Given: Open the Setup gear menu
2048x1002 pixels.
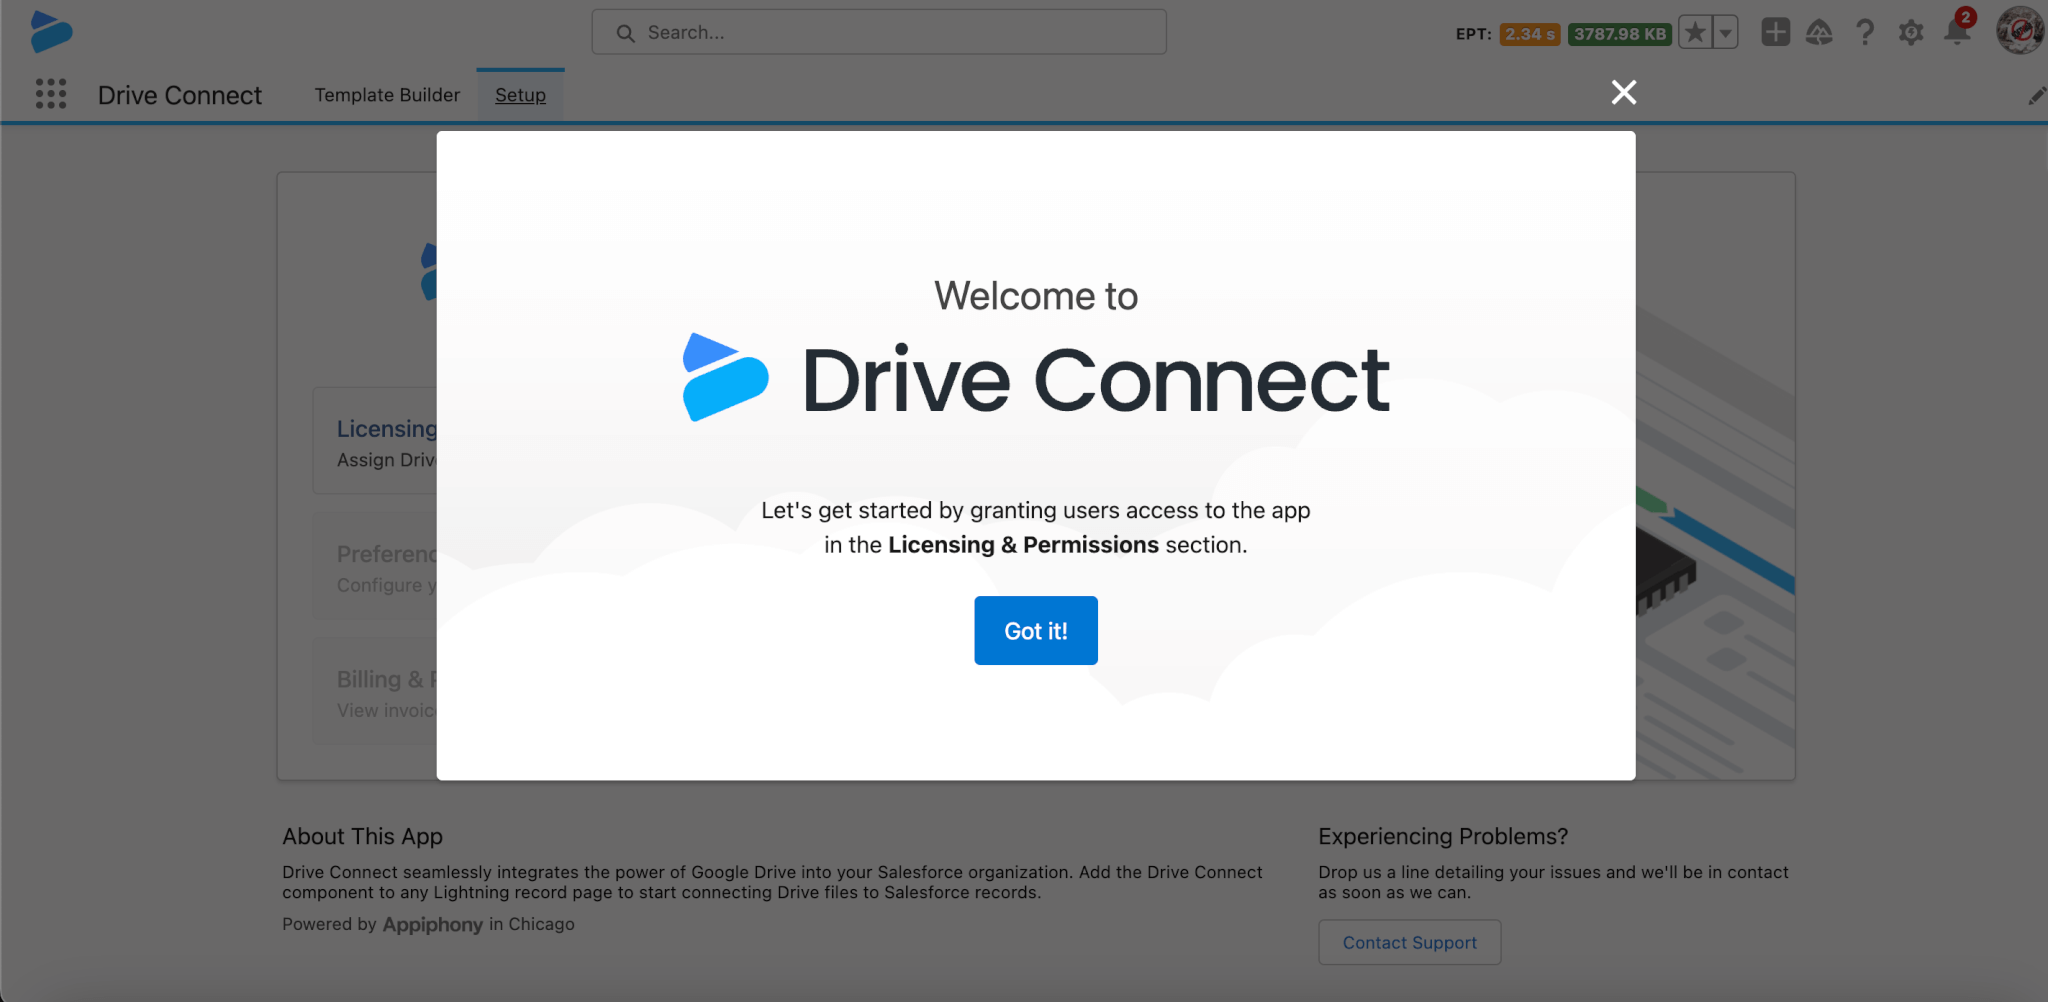Looking at the screenshot, I should [x=1911, y=33].
